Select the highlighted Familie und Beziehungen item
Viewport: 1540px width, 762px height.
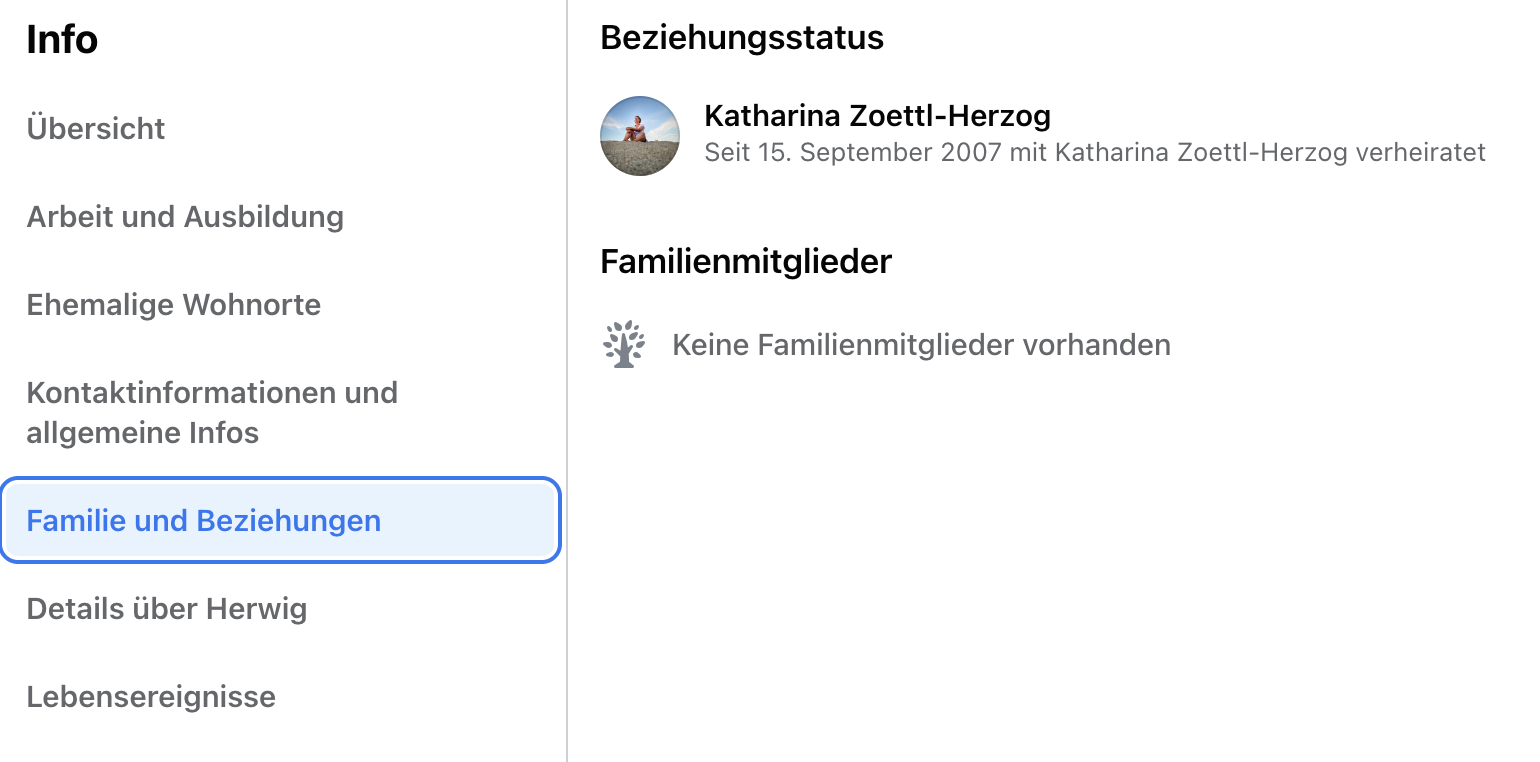tap(280, 521)
